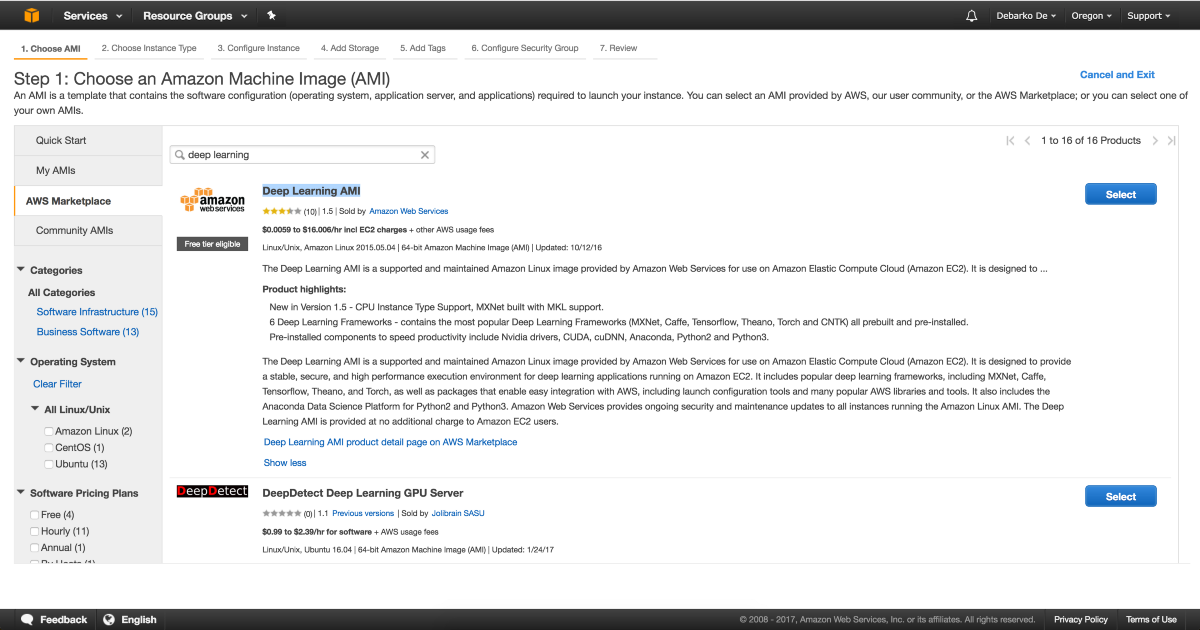Switch to the Community AMIs tab
Screen dimensions: 1200x630
[x=75, y=230]
